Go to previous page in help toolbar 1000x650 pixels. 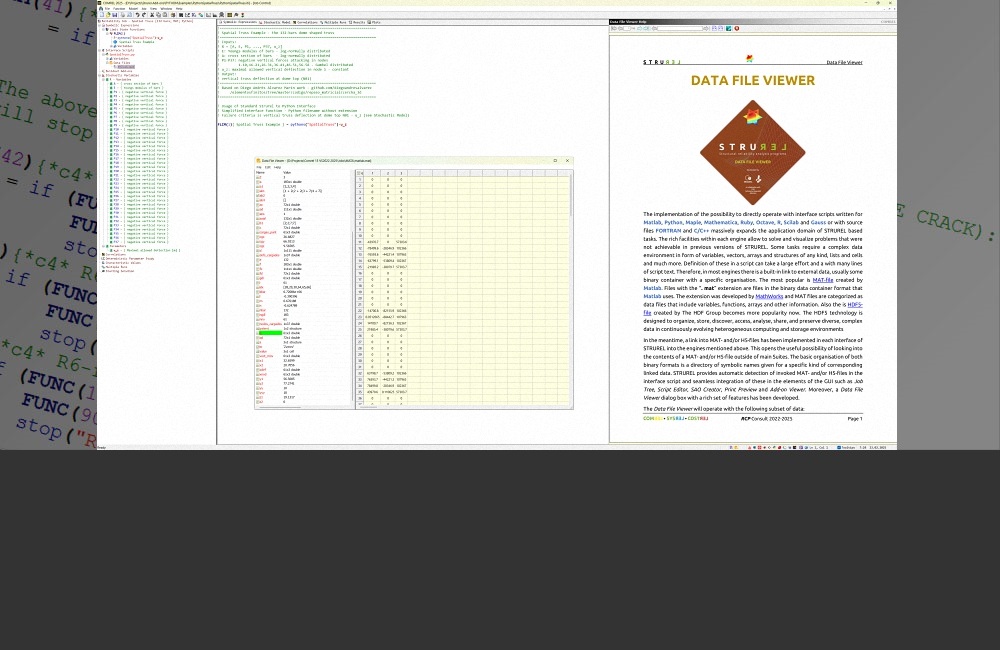pos(620,28)
